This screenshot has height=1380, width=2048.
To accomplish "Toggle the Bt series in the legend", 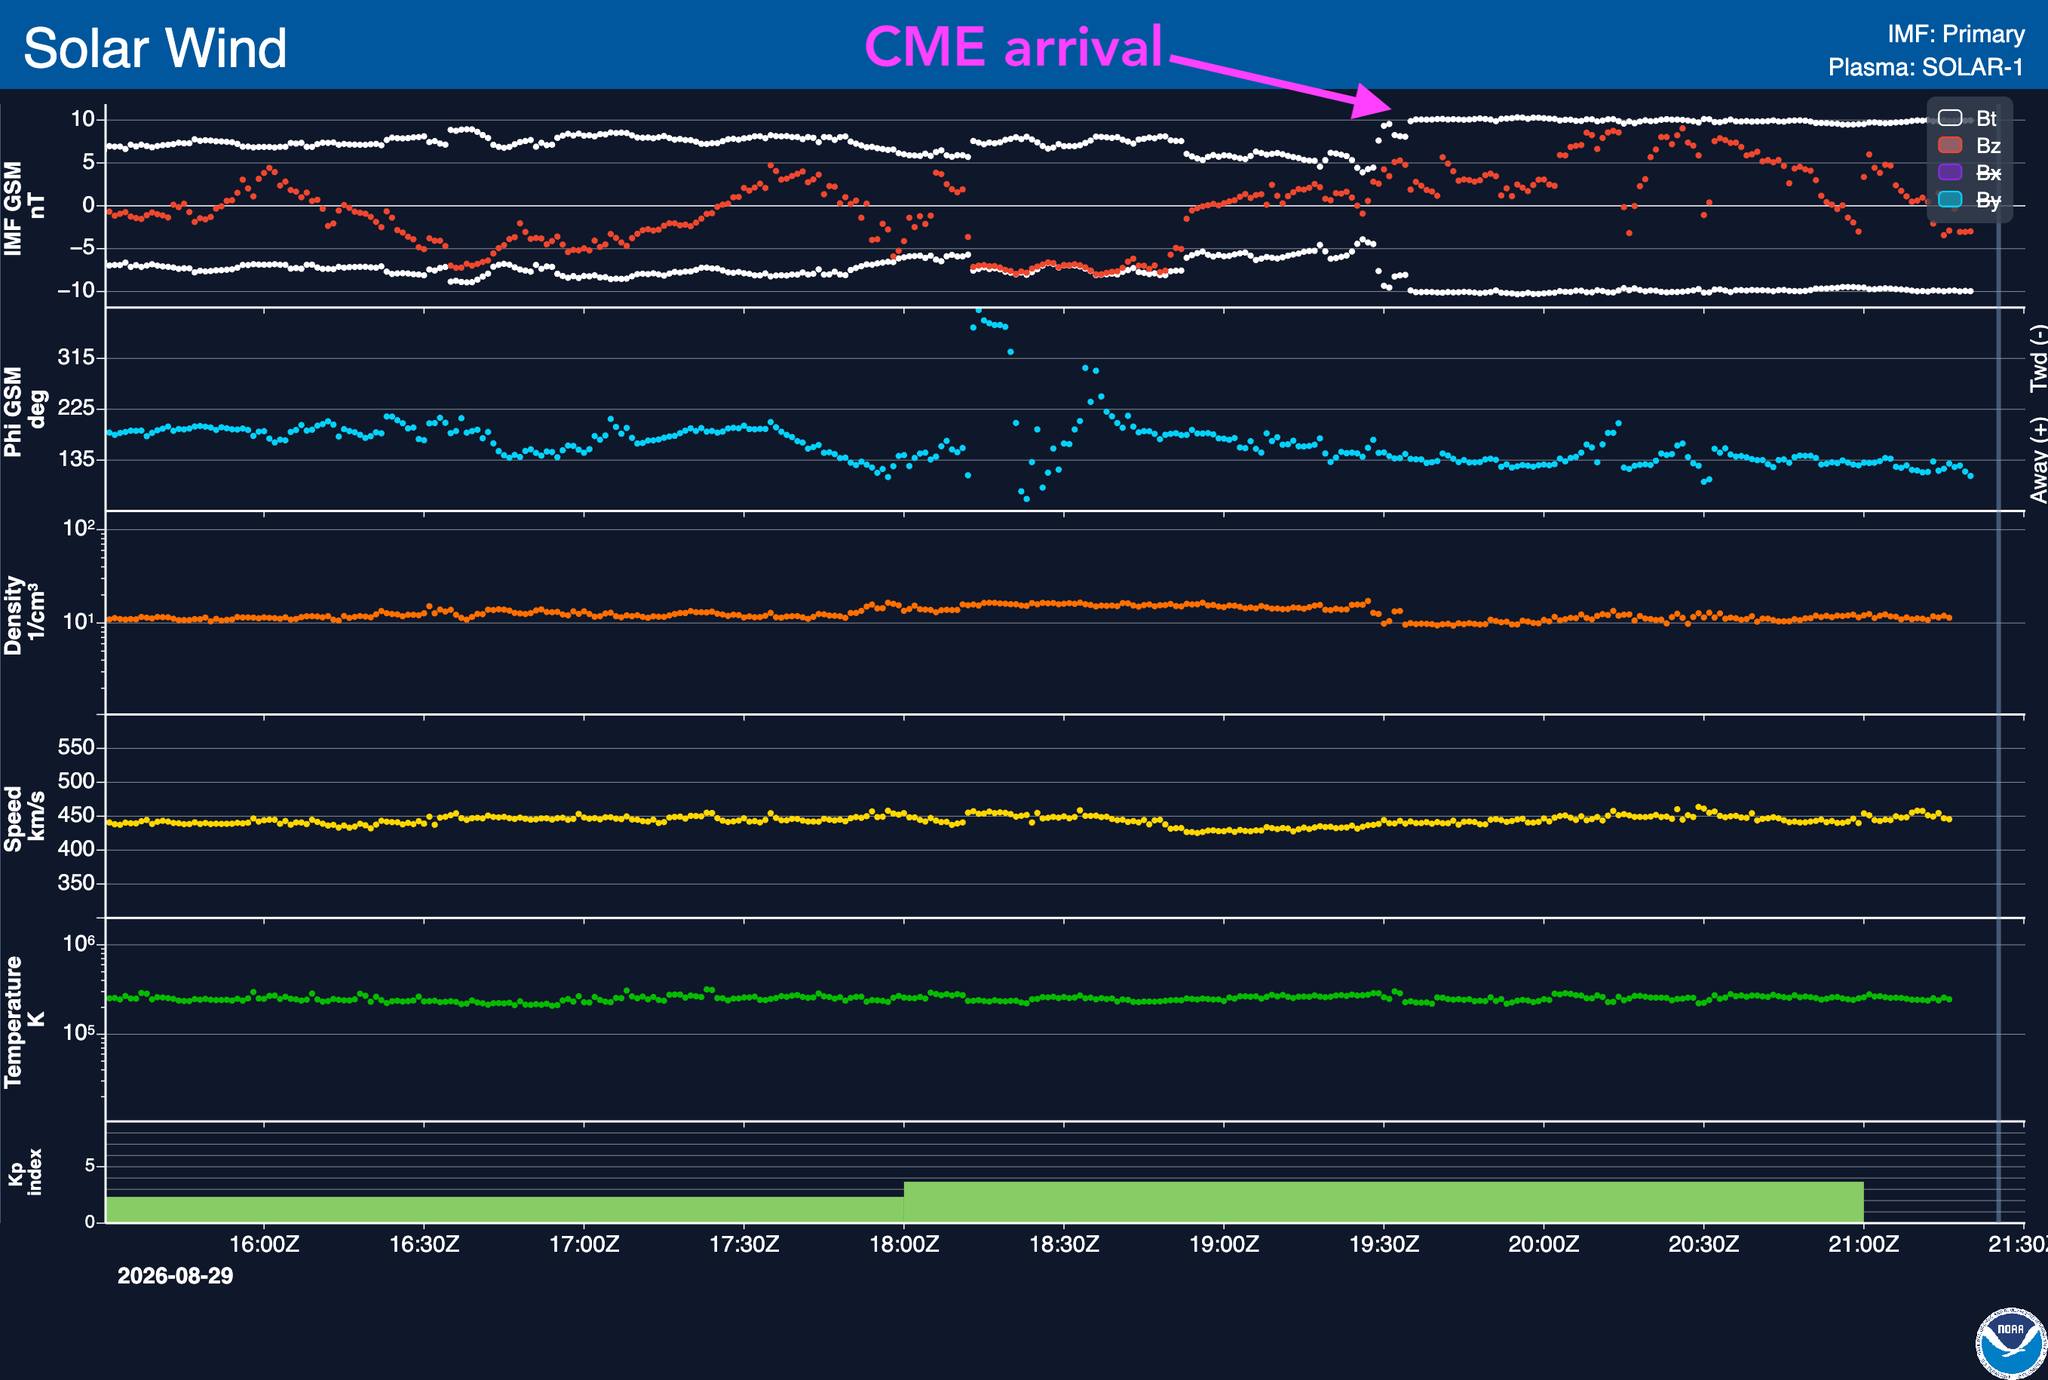I will tap(1967, 118).
